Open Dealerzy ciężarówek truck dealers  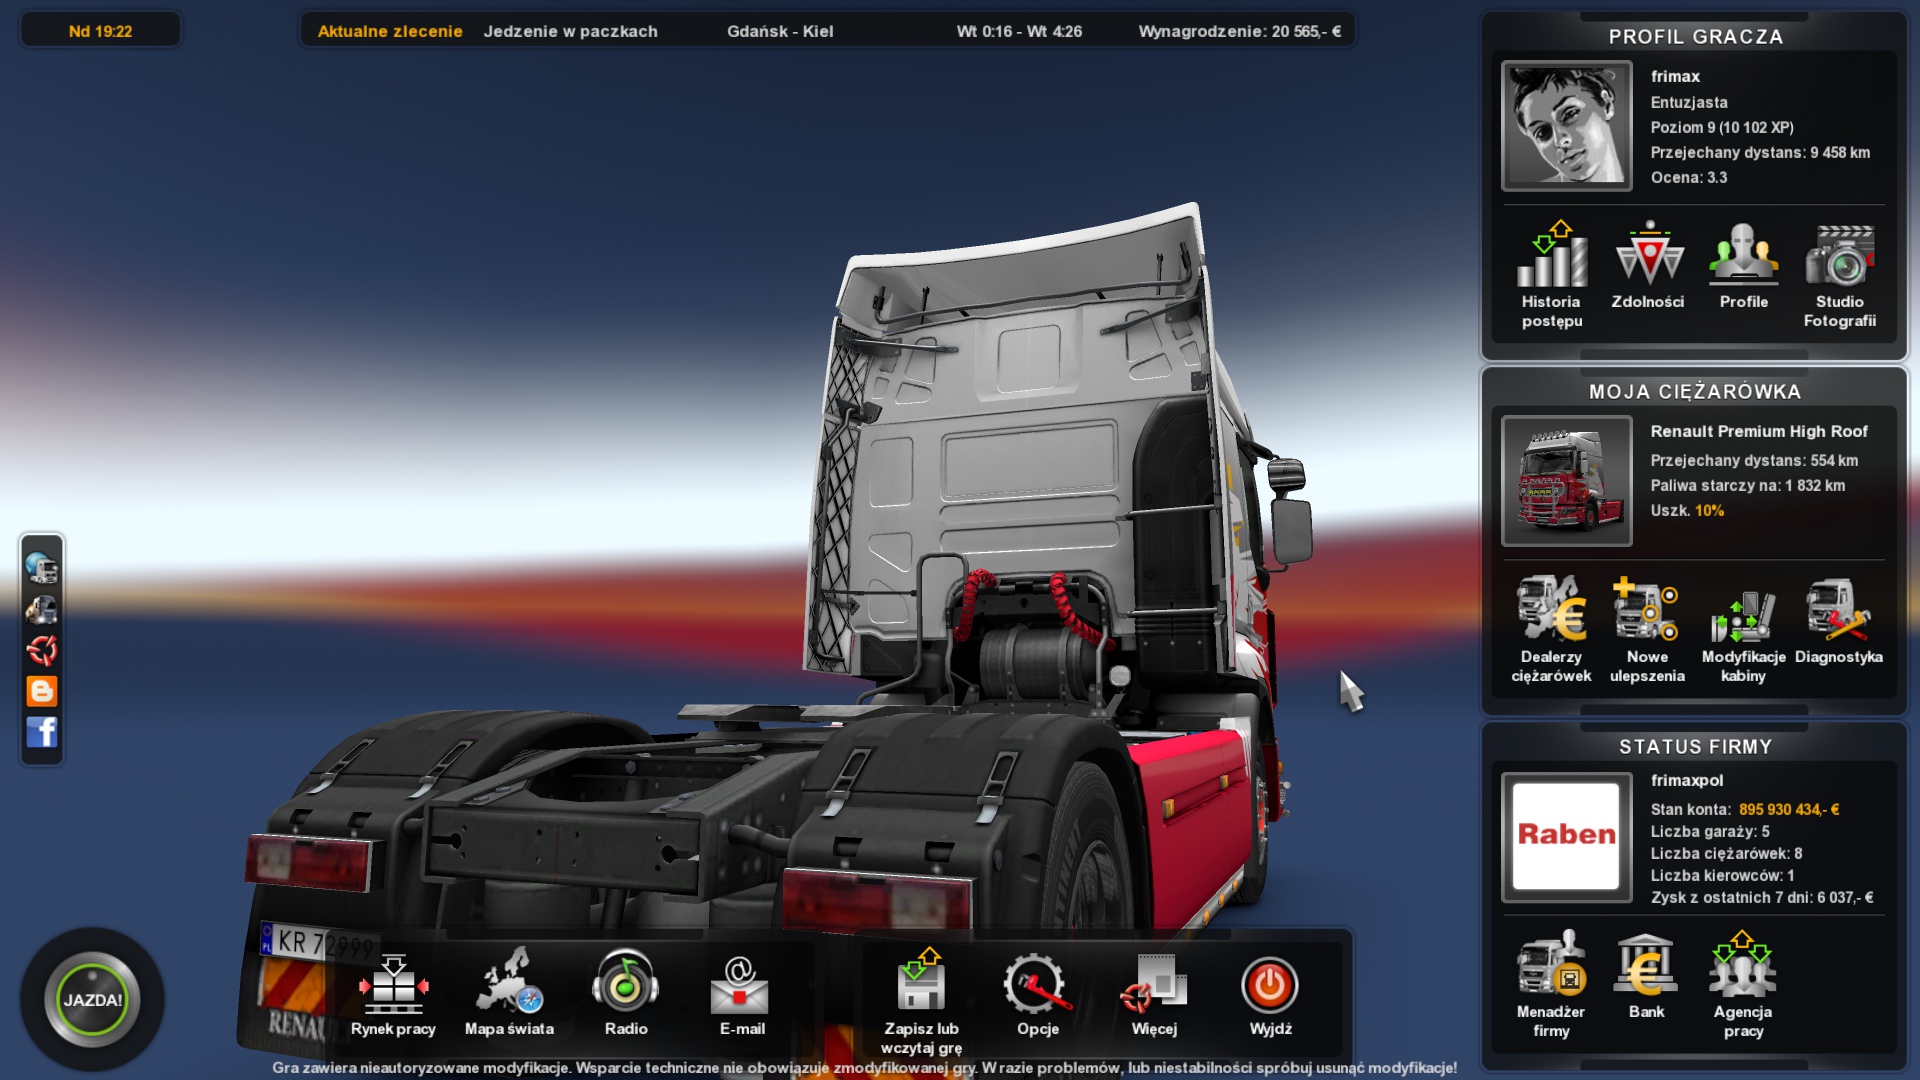coord(1551,611)
